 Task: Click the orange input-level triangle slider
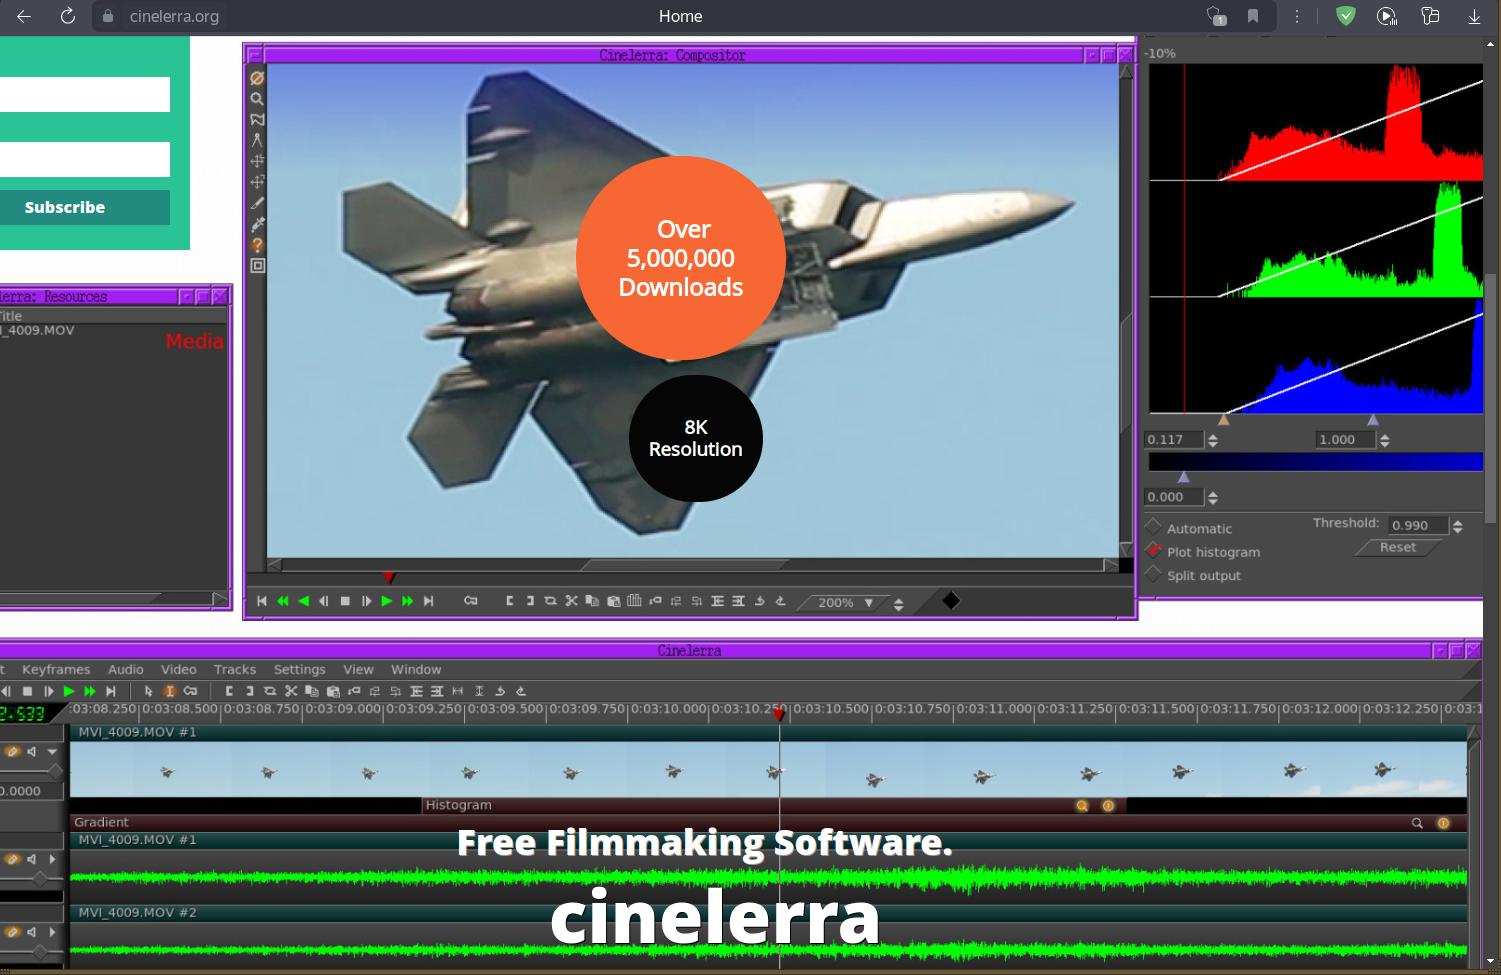(1223, 420)
